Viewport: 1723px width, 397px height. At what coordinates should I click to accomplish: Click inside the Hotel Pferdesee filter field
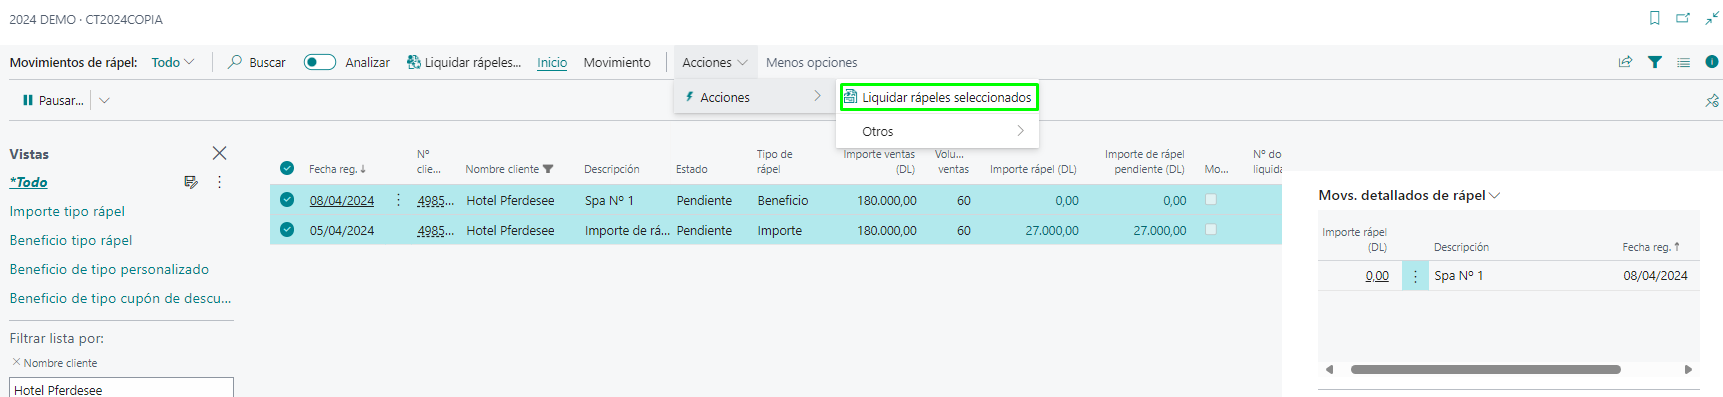tap(121, 388)
